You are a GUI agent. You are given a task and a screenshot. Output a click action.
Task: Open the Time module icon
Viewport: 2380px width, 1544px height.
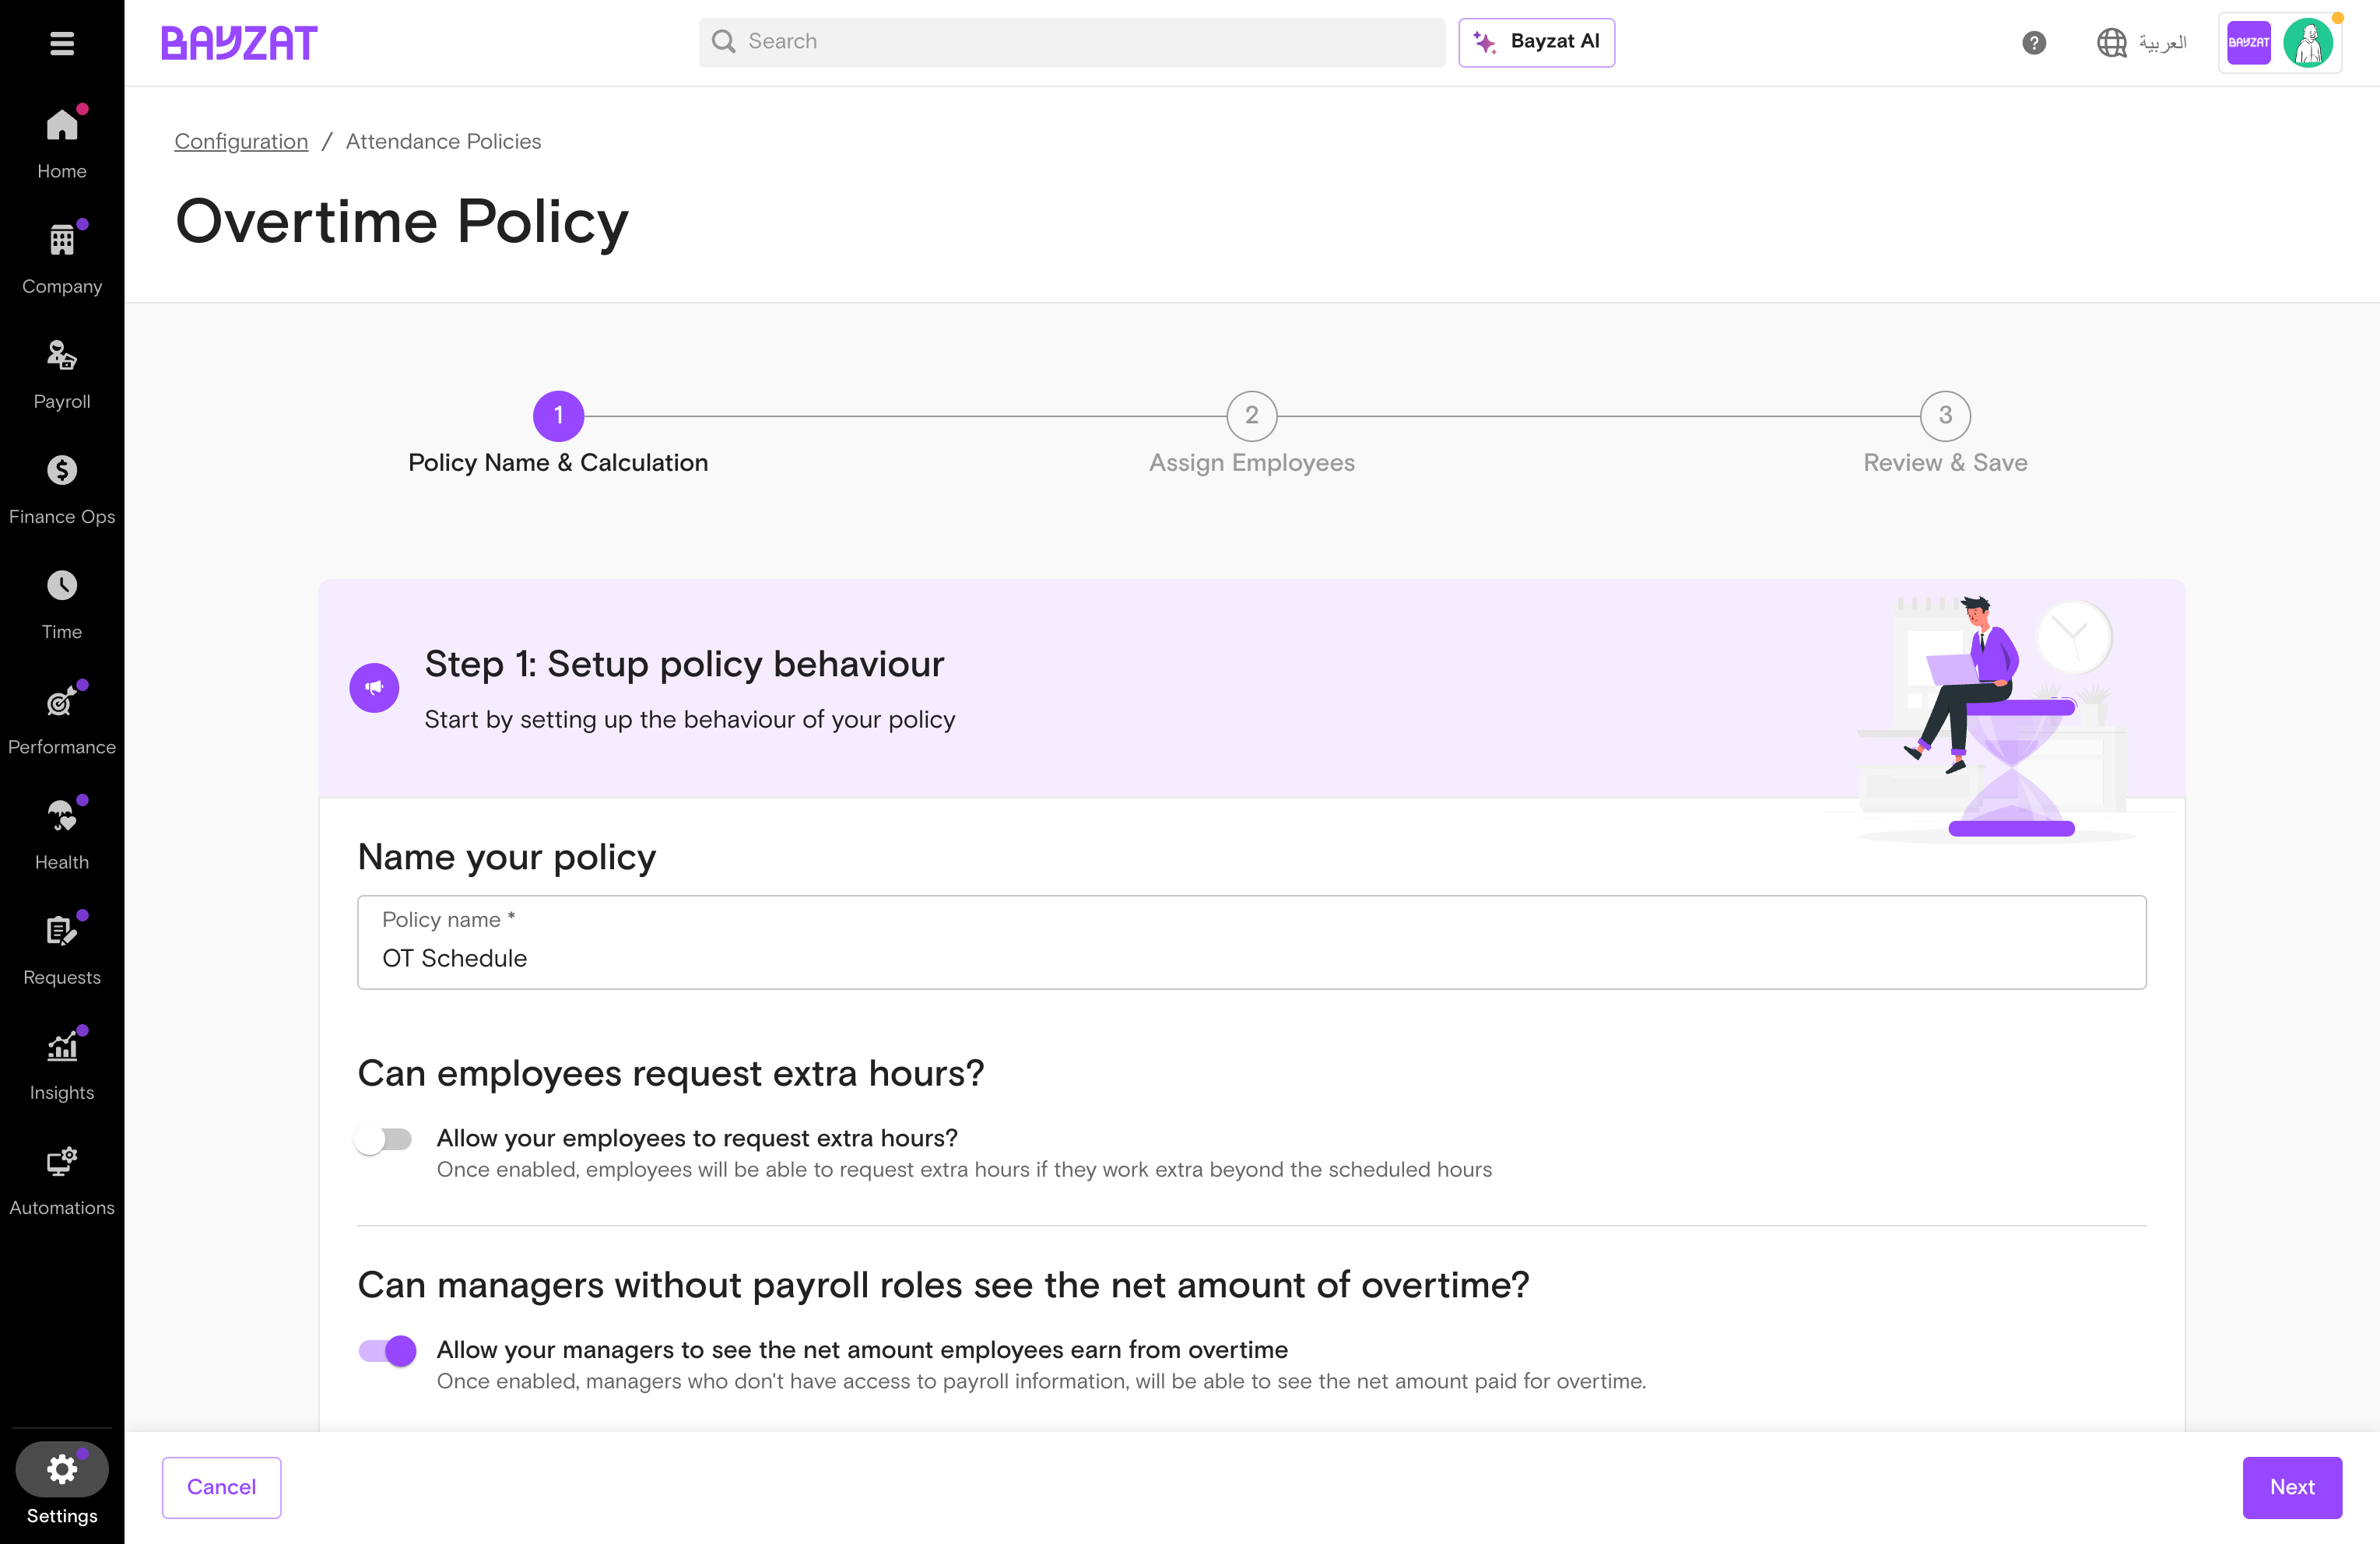tap(62, 586)
